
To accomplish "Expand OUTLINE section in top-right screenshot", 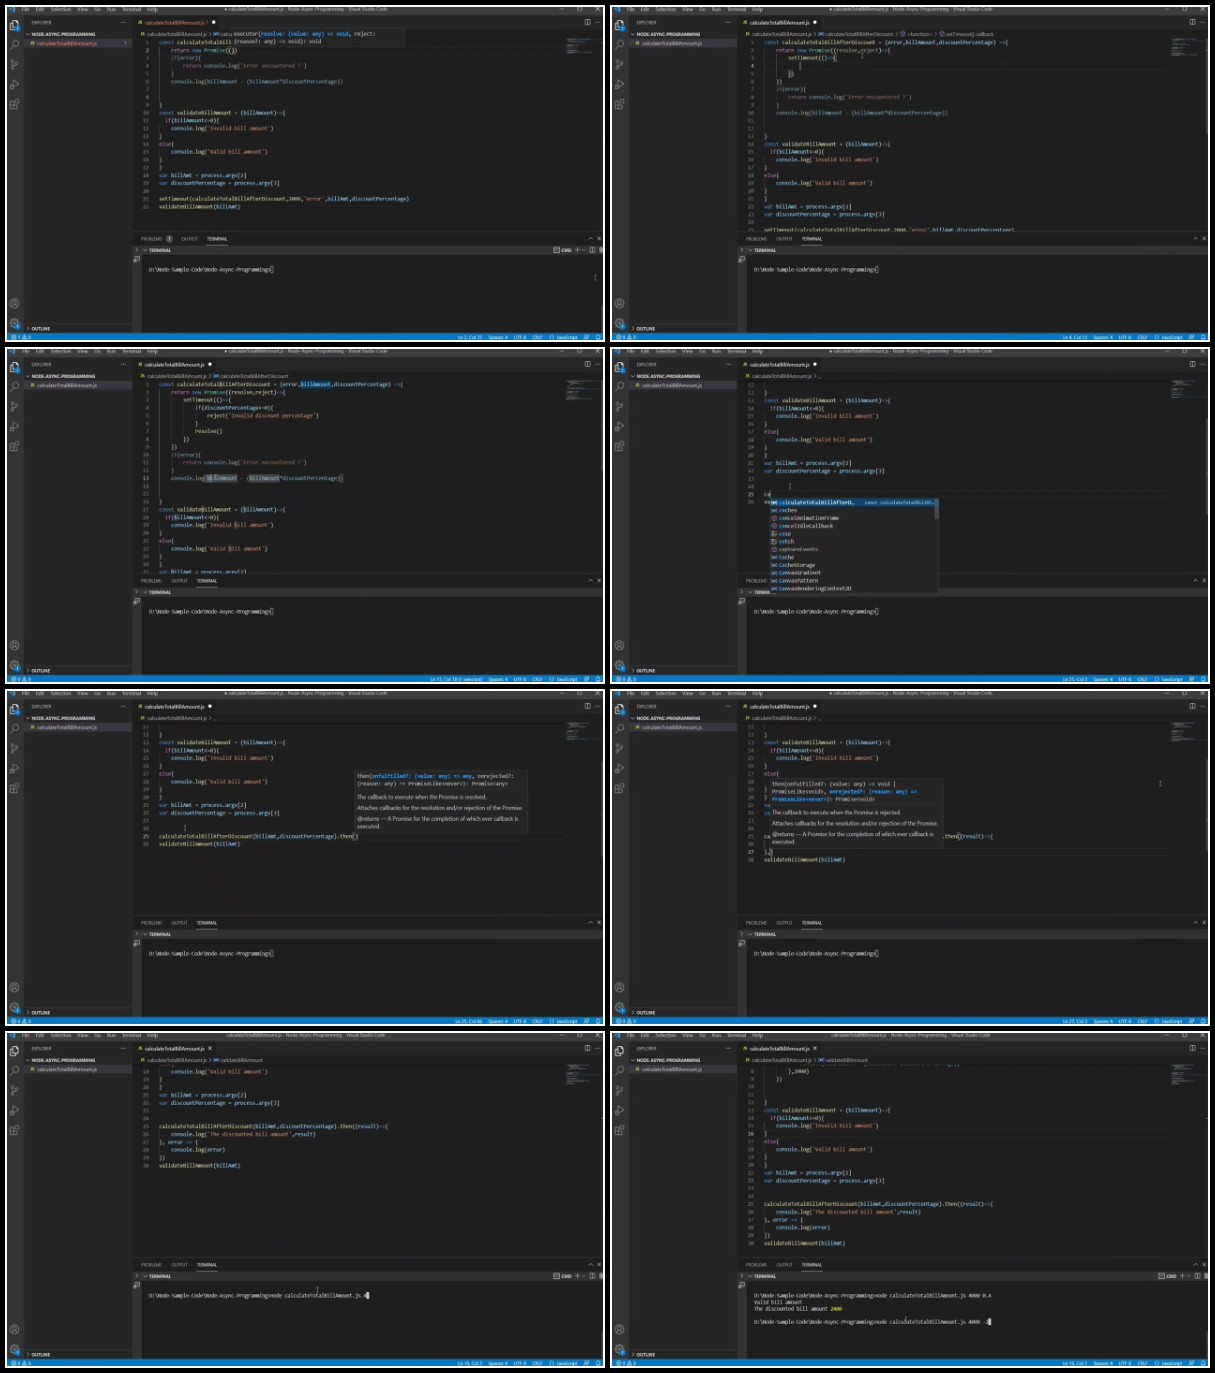I will (x=645, y=328).
